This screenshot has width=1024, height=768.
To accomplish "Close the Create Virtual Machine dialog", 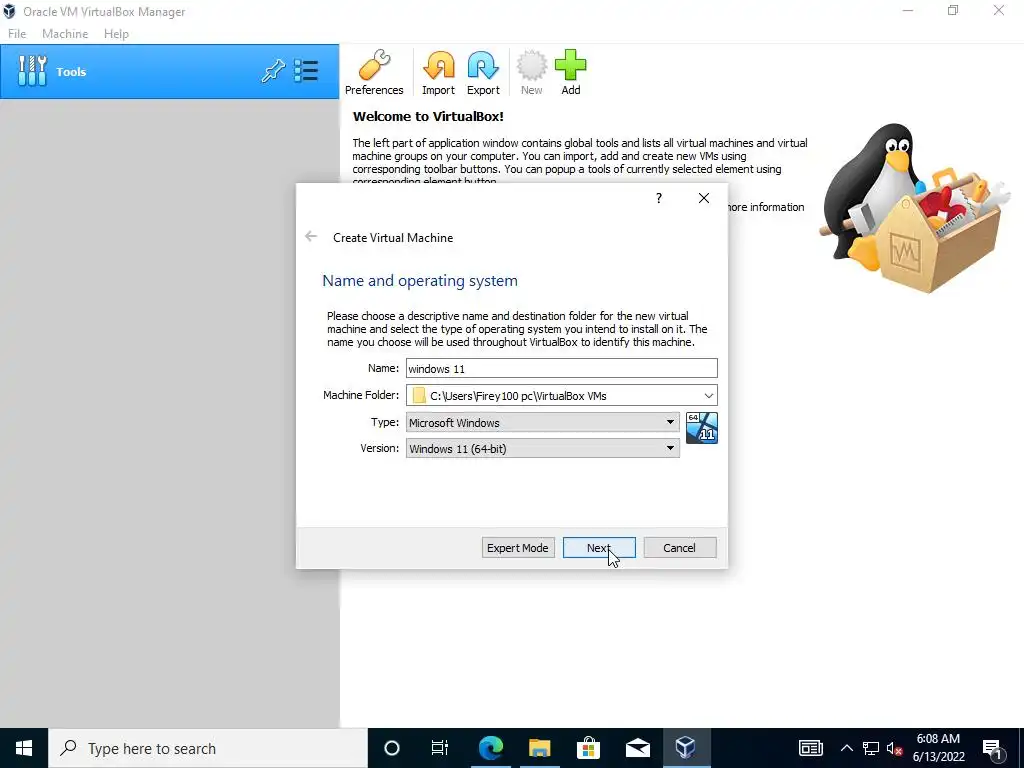I will (703, 198).
